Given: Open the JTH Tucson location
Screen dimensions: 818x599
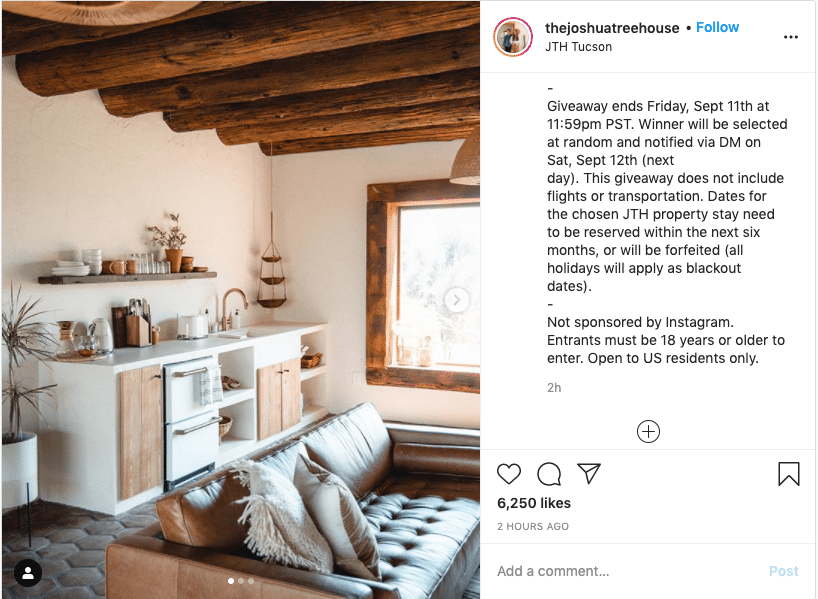Looking at the screenshot, I should tap(579, 47).
